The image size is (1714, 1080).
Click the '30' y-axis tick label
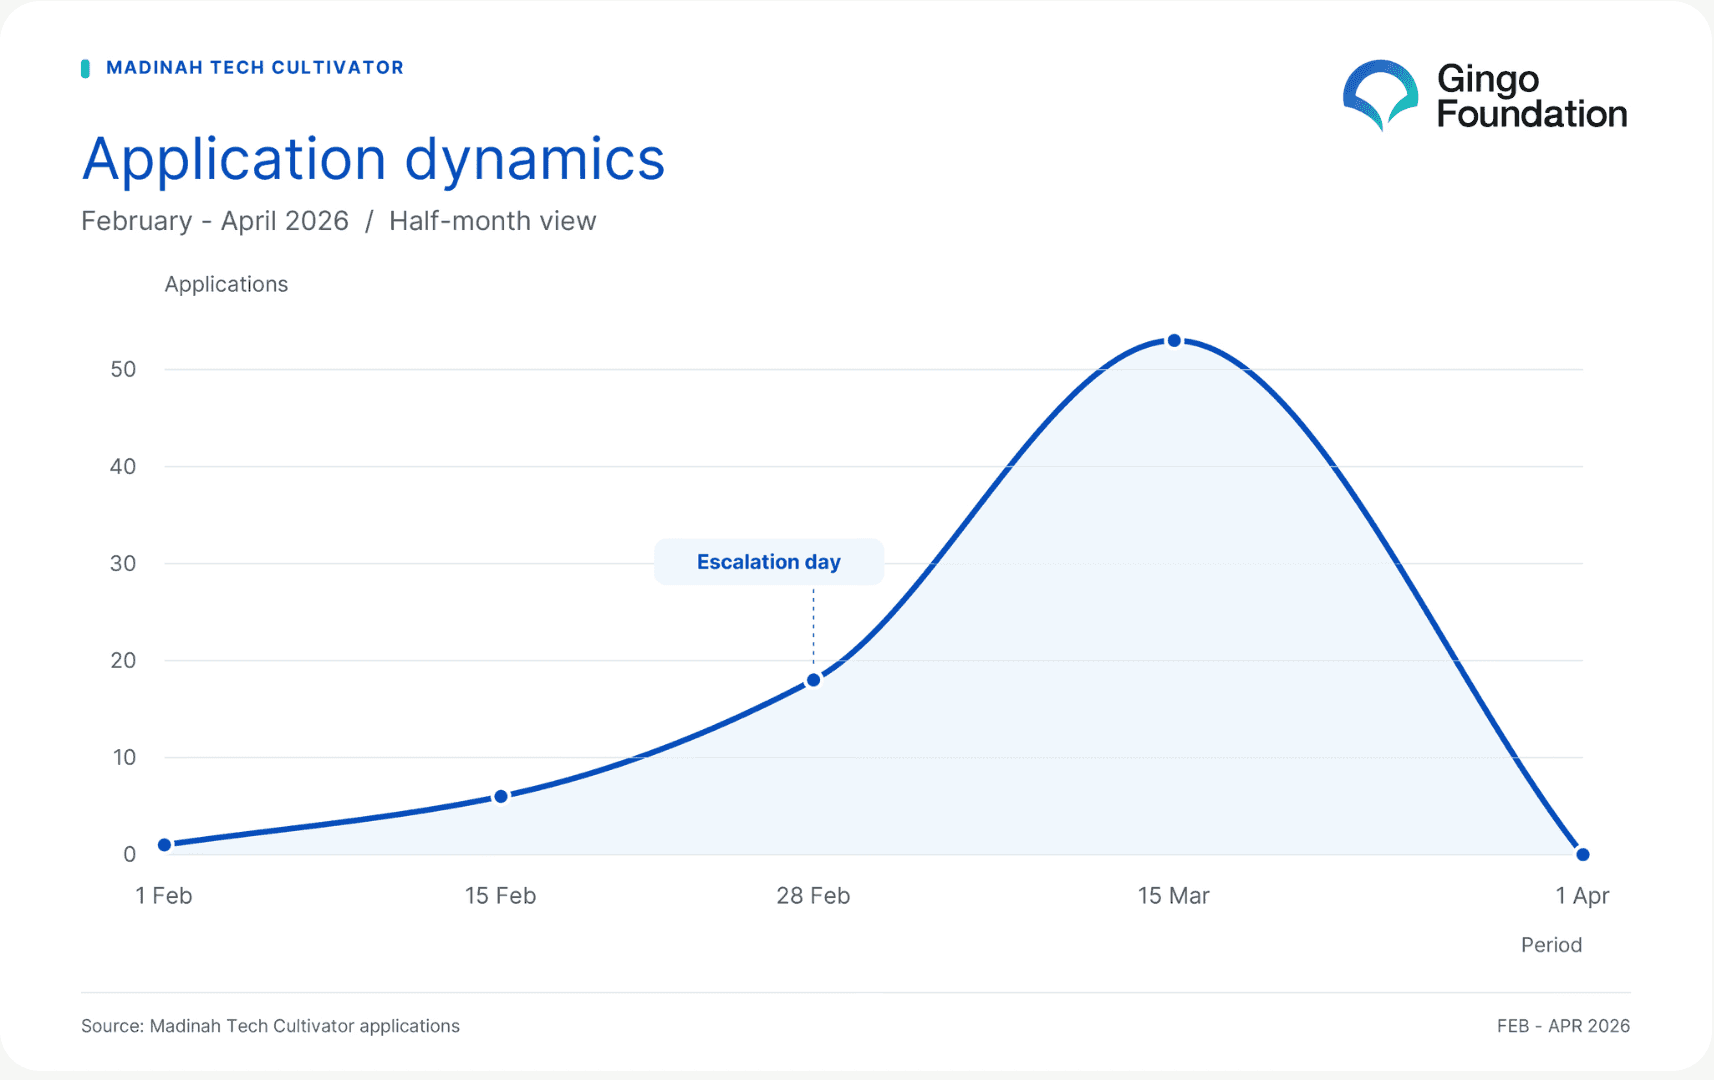coord(123,563)
